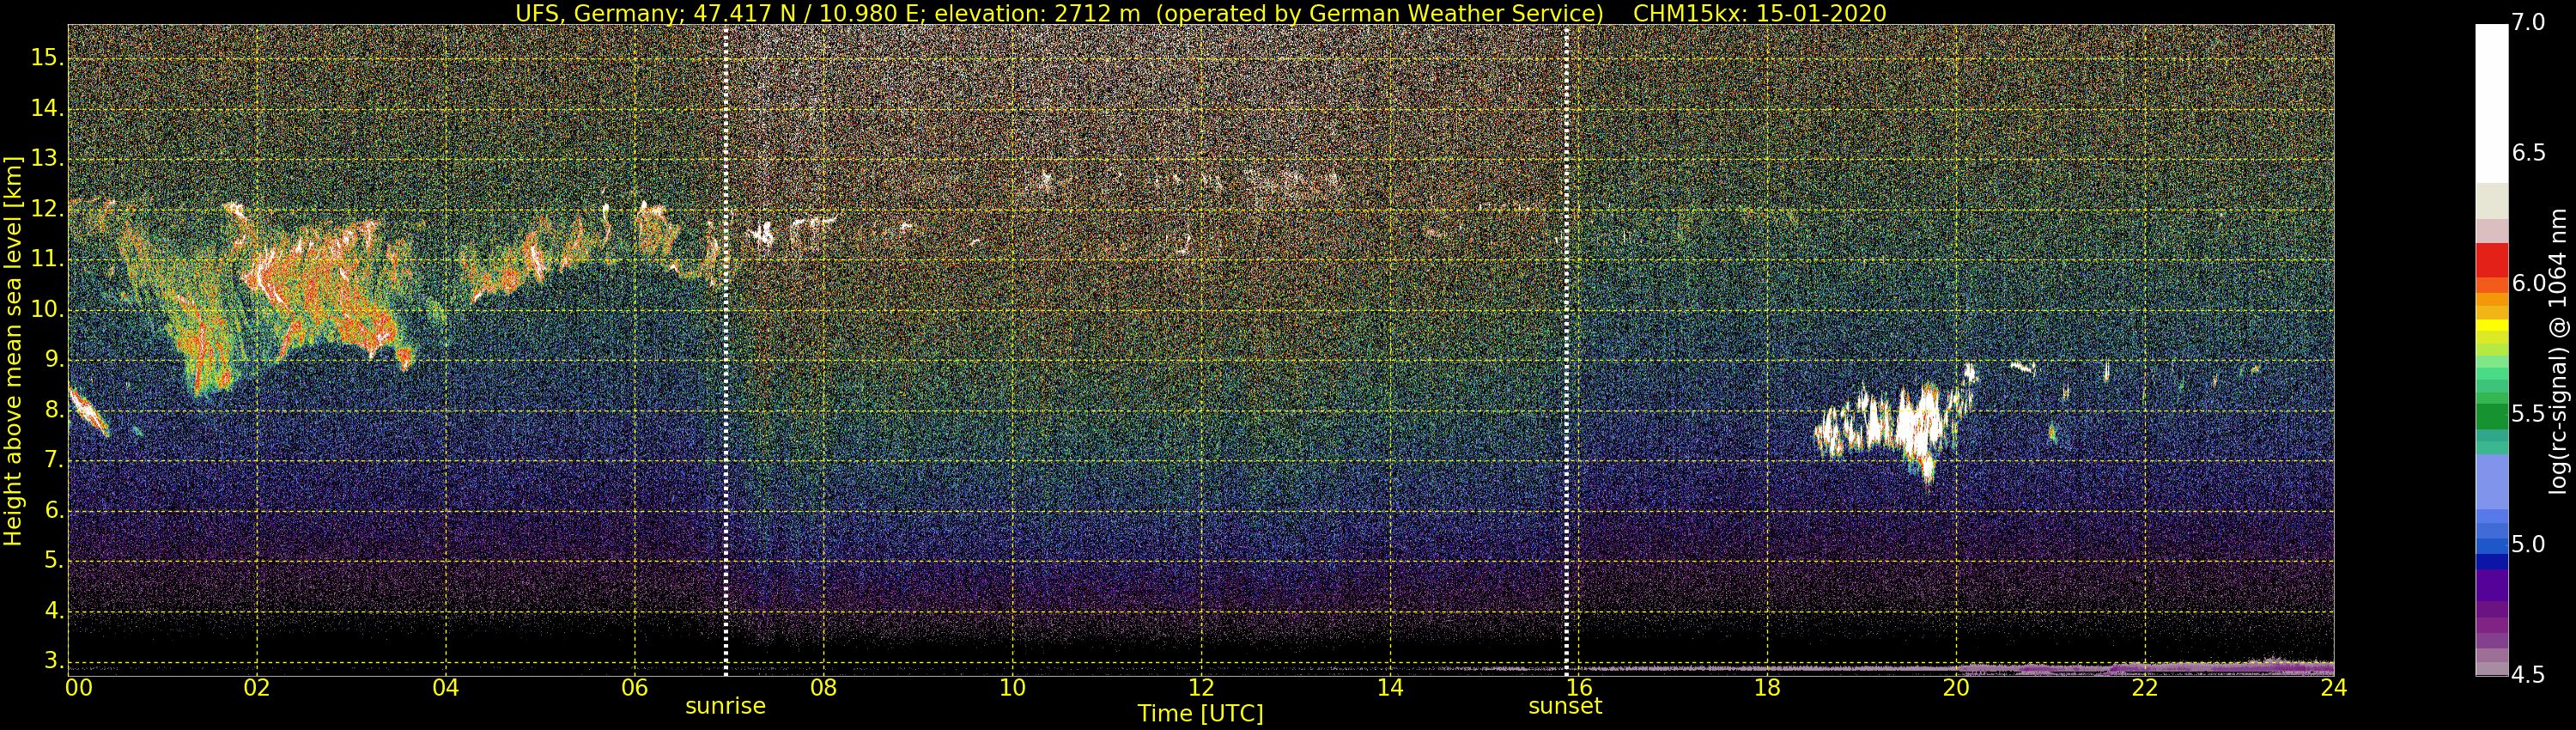Screen dimensions: 2576x730
Task: Click the '11.' height tick label
Action: 46,260
